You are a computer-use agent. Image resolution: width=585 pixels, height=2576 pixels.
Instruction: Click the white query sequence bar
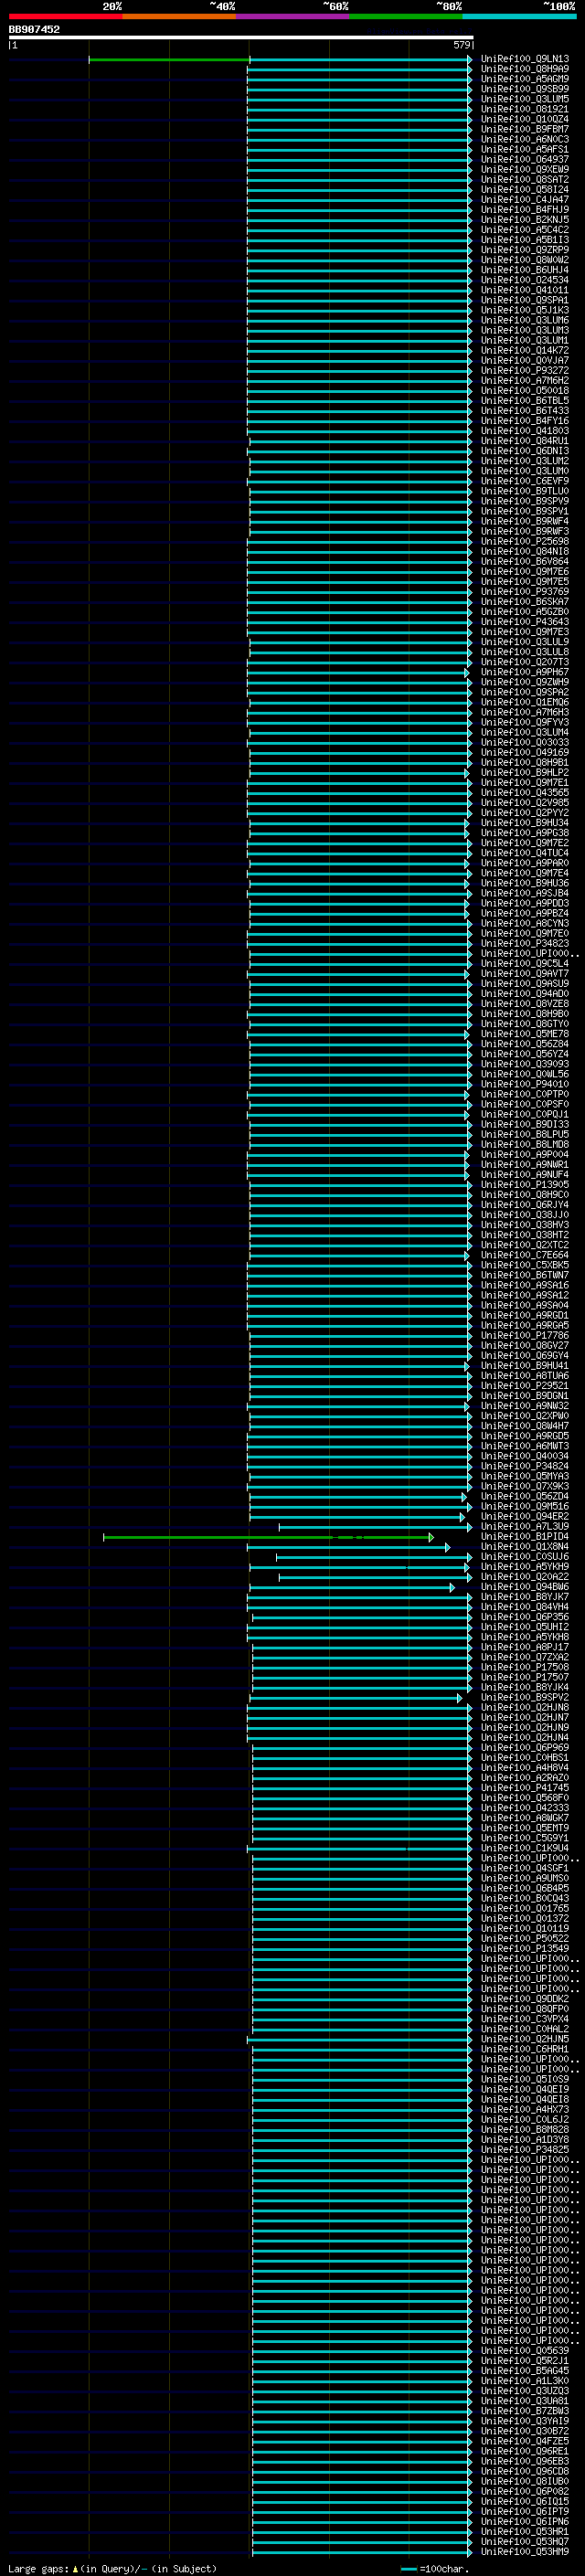pos(241,37)
